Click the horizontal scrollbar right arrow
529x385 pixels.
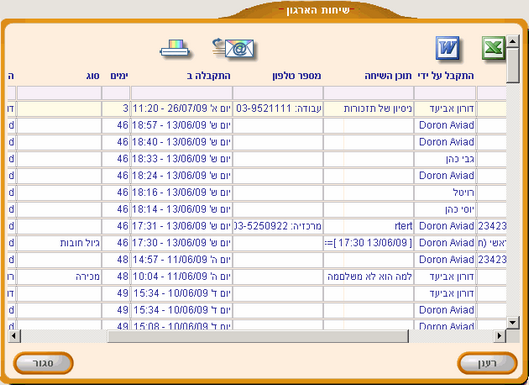point(500,336)
